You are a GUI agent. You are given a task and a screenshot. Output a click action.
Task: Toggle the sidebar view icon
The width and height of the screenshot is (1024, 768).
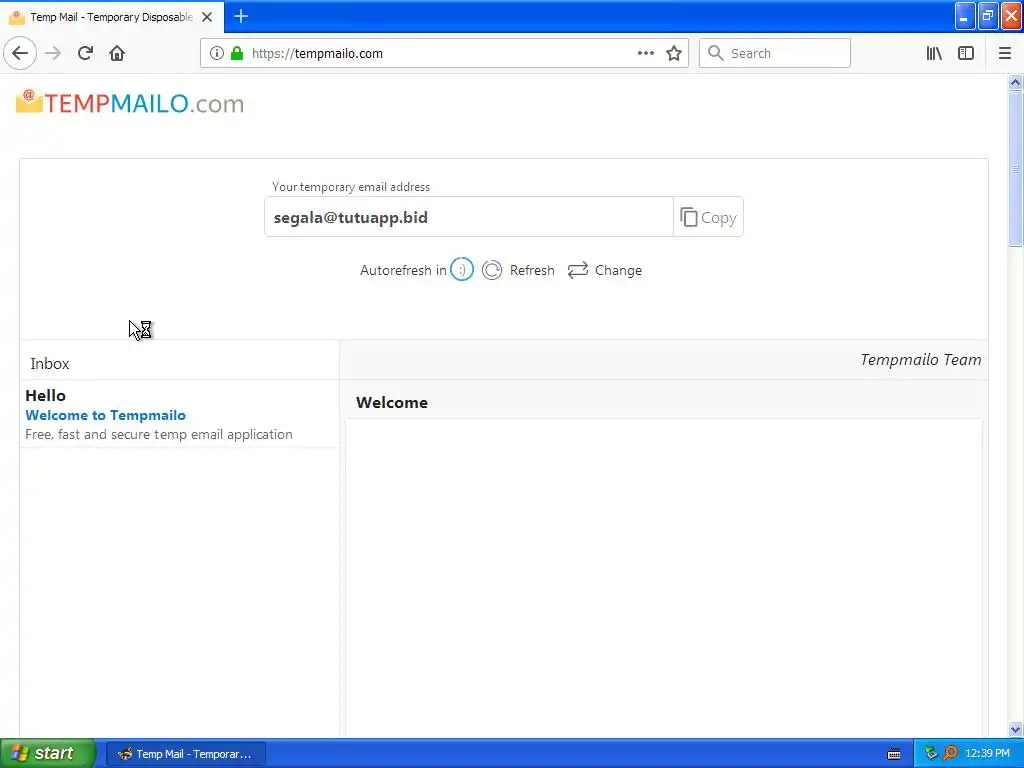click(966, 53)
